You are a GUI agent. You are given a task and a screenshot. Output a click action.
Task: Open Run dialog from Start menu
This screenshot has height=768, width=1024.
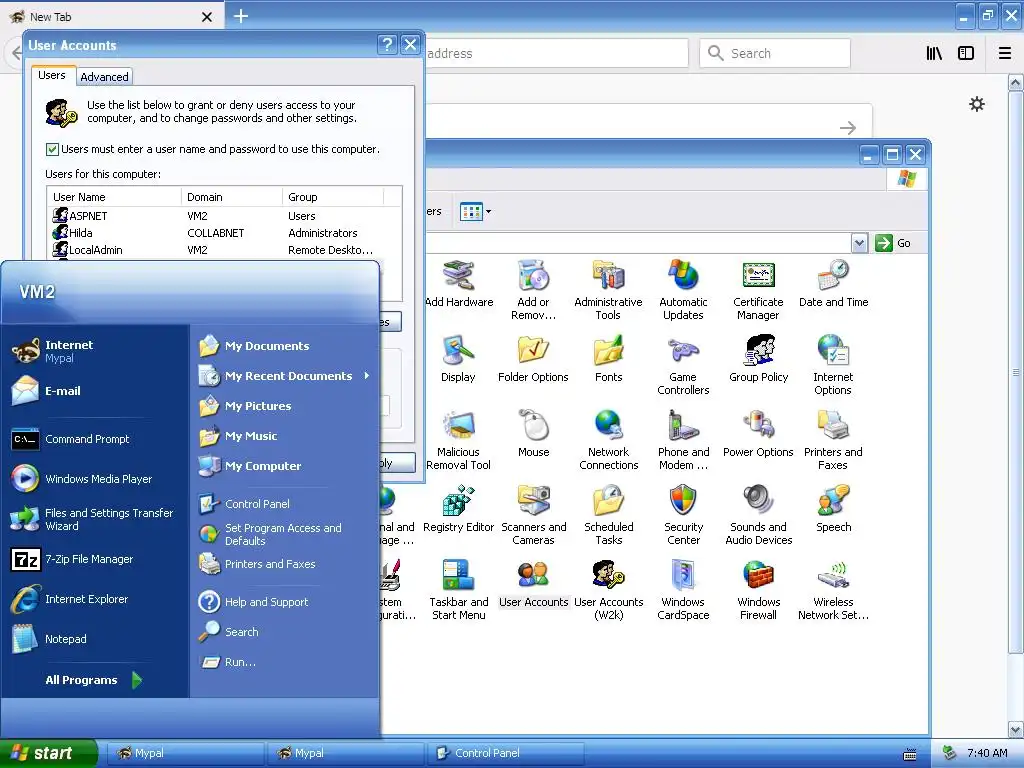coord(227,662)
